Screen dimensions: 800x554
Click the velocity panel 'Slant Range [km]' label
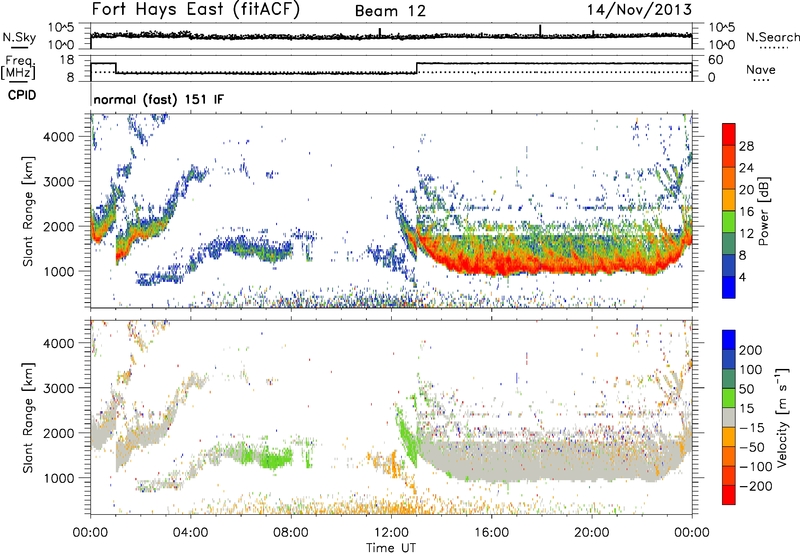click(x=28, y=417)
